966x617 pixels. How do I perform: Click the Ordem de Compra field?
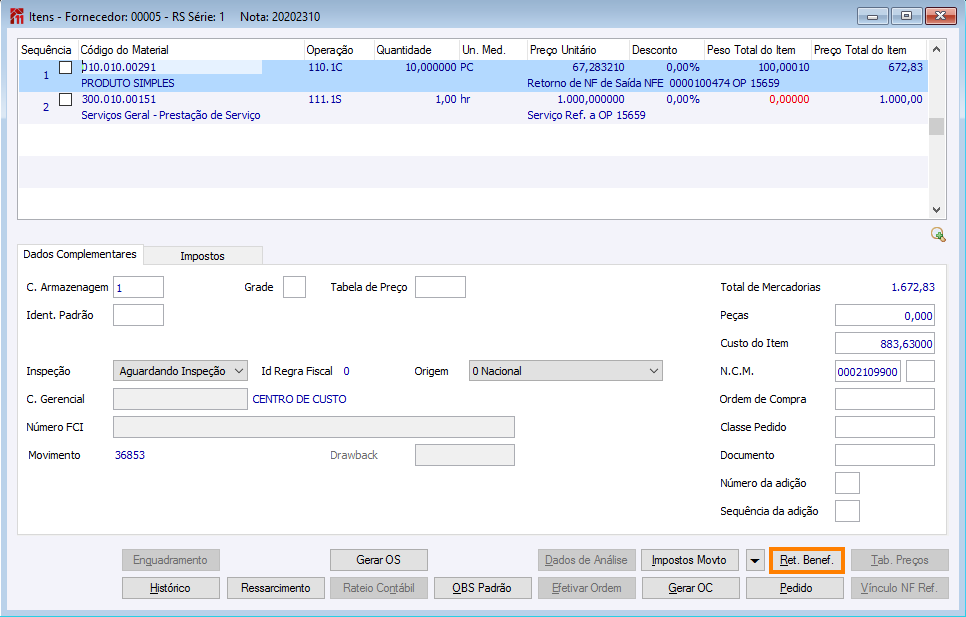click(x=885, y=399)
